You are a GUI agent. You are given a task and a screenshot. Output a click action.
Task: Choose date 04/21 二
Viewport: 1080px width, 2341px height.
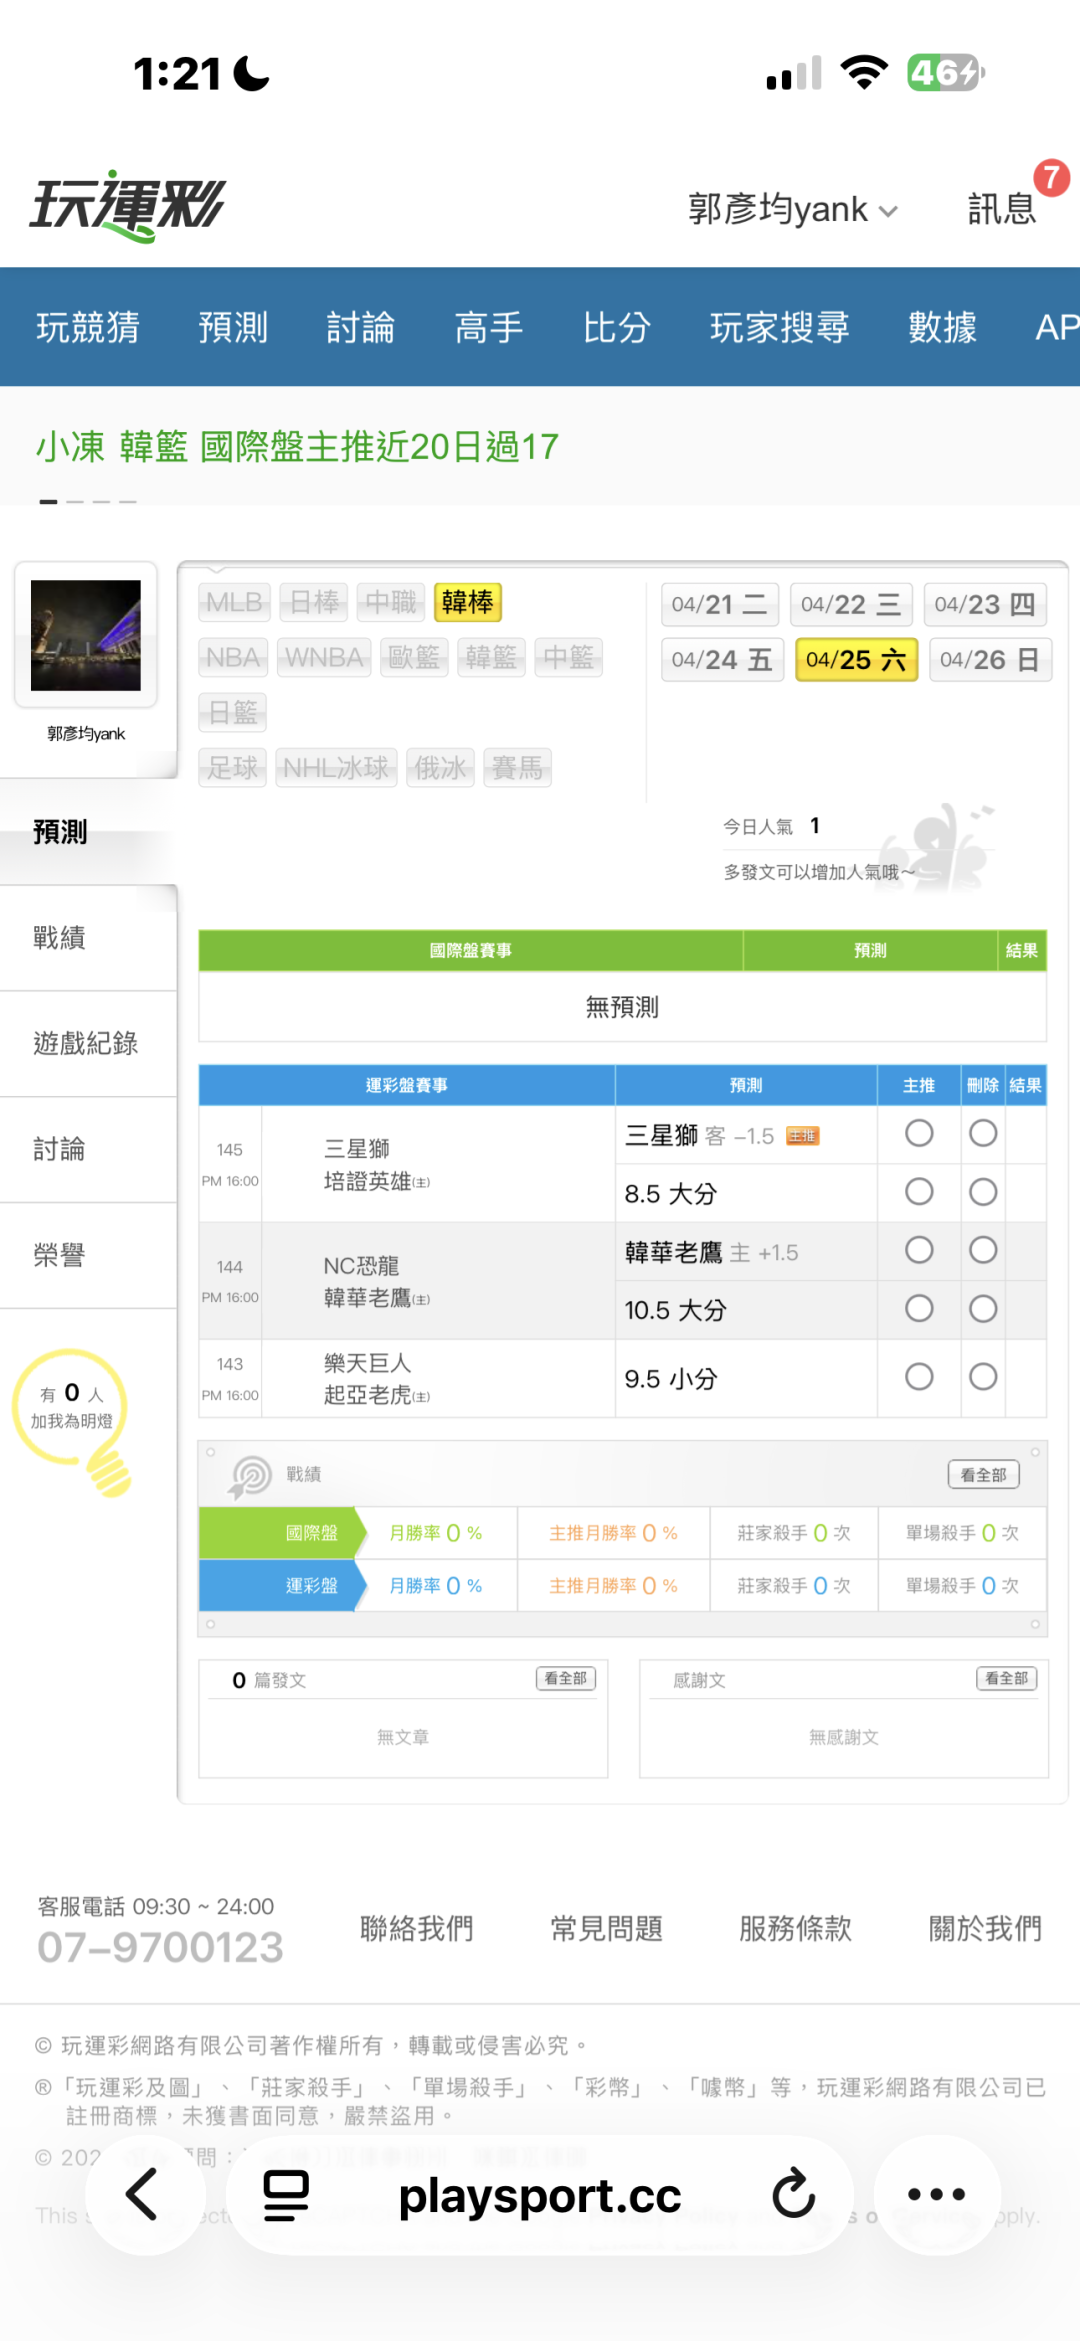(721, 604)
